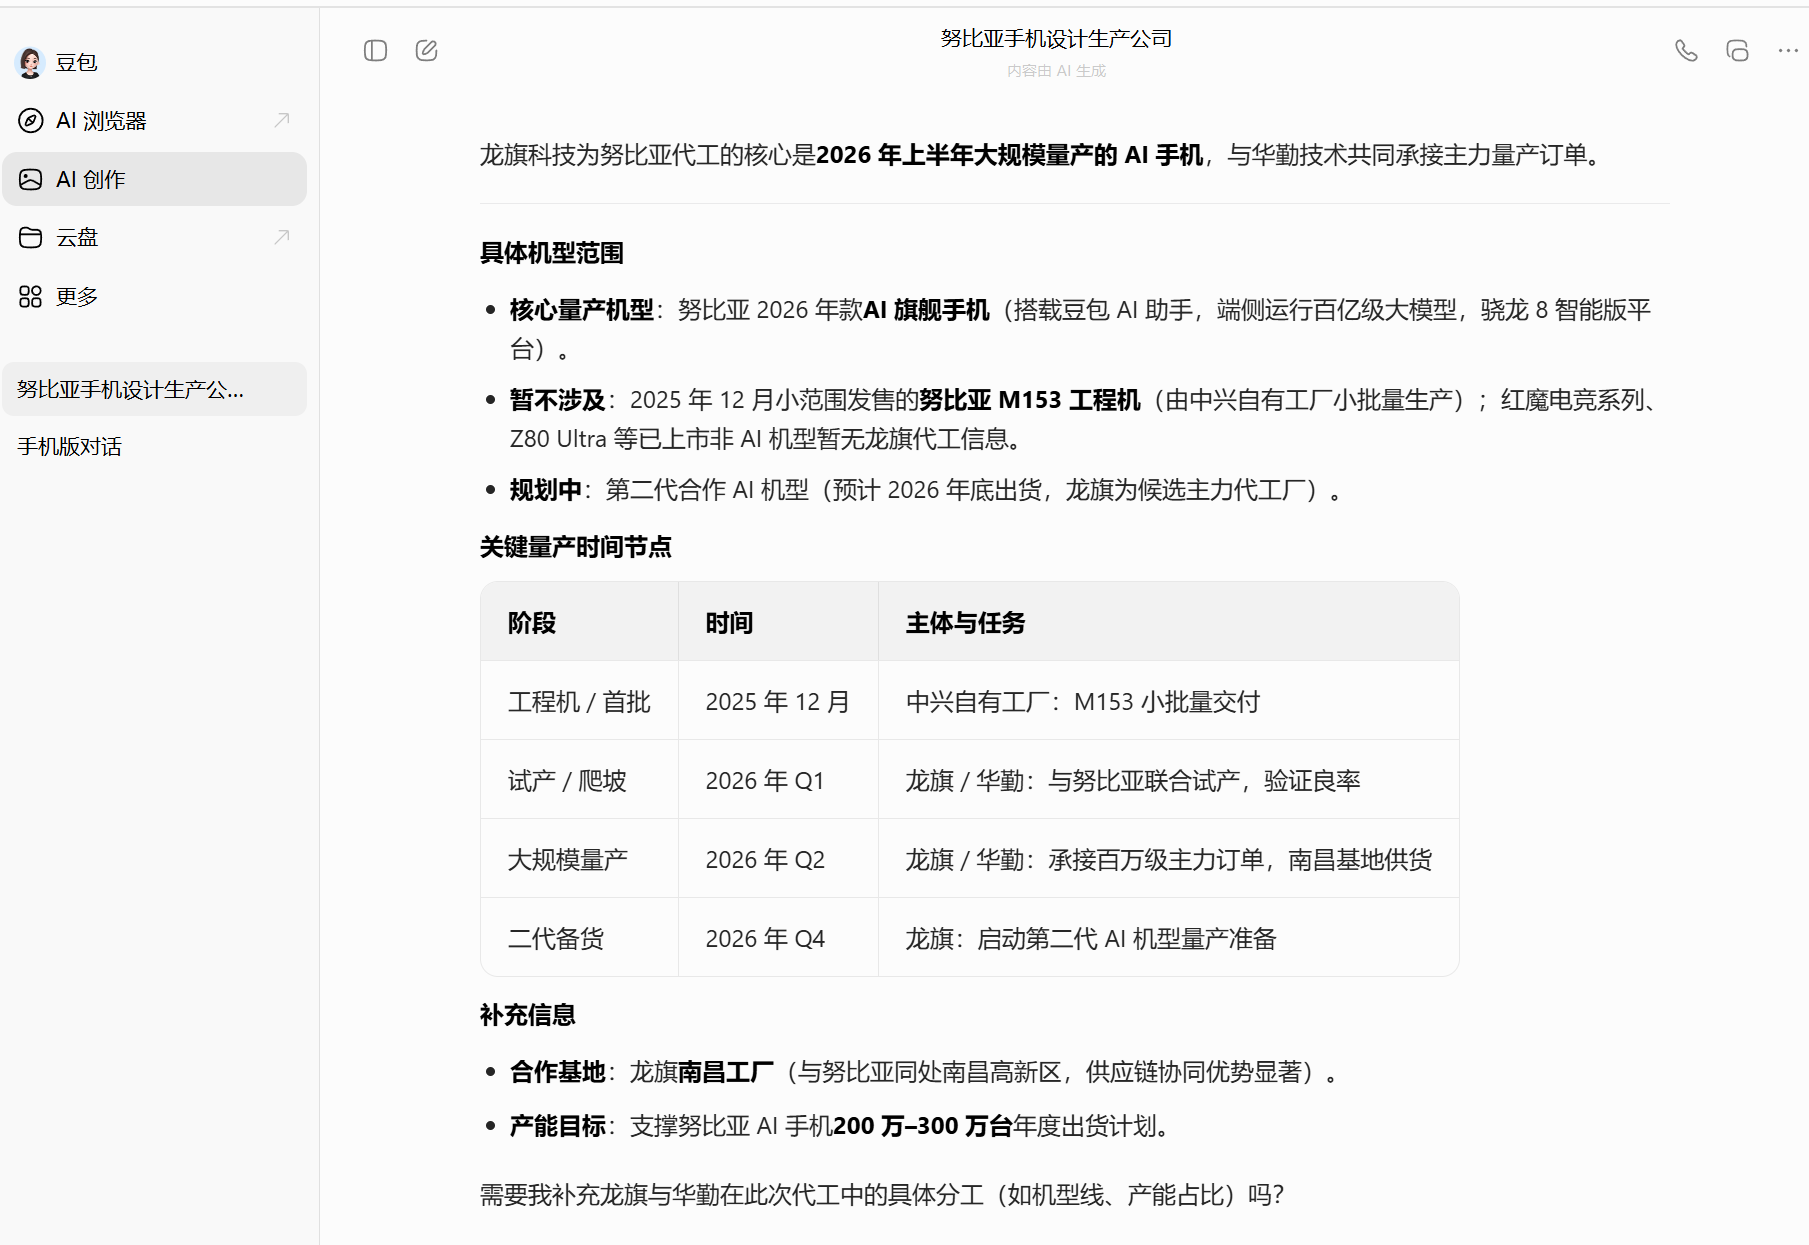
Task: Click the 关键量产时间节点 heading
Action: pos(576,547)
